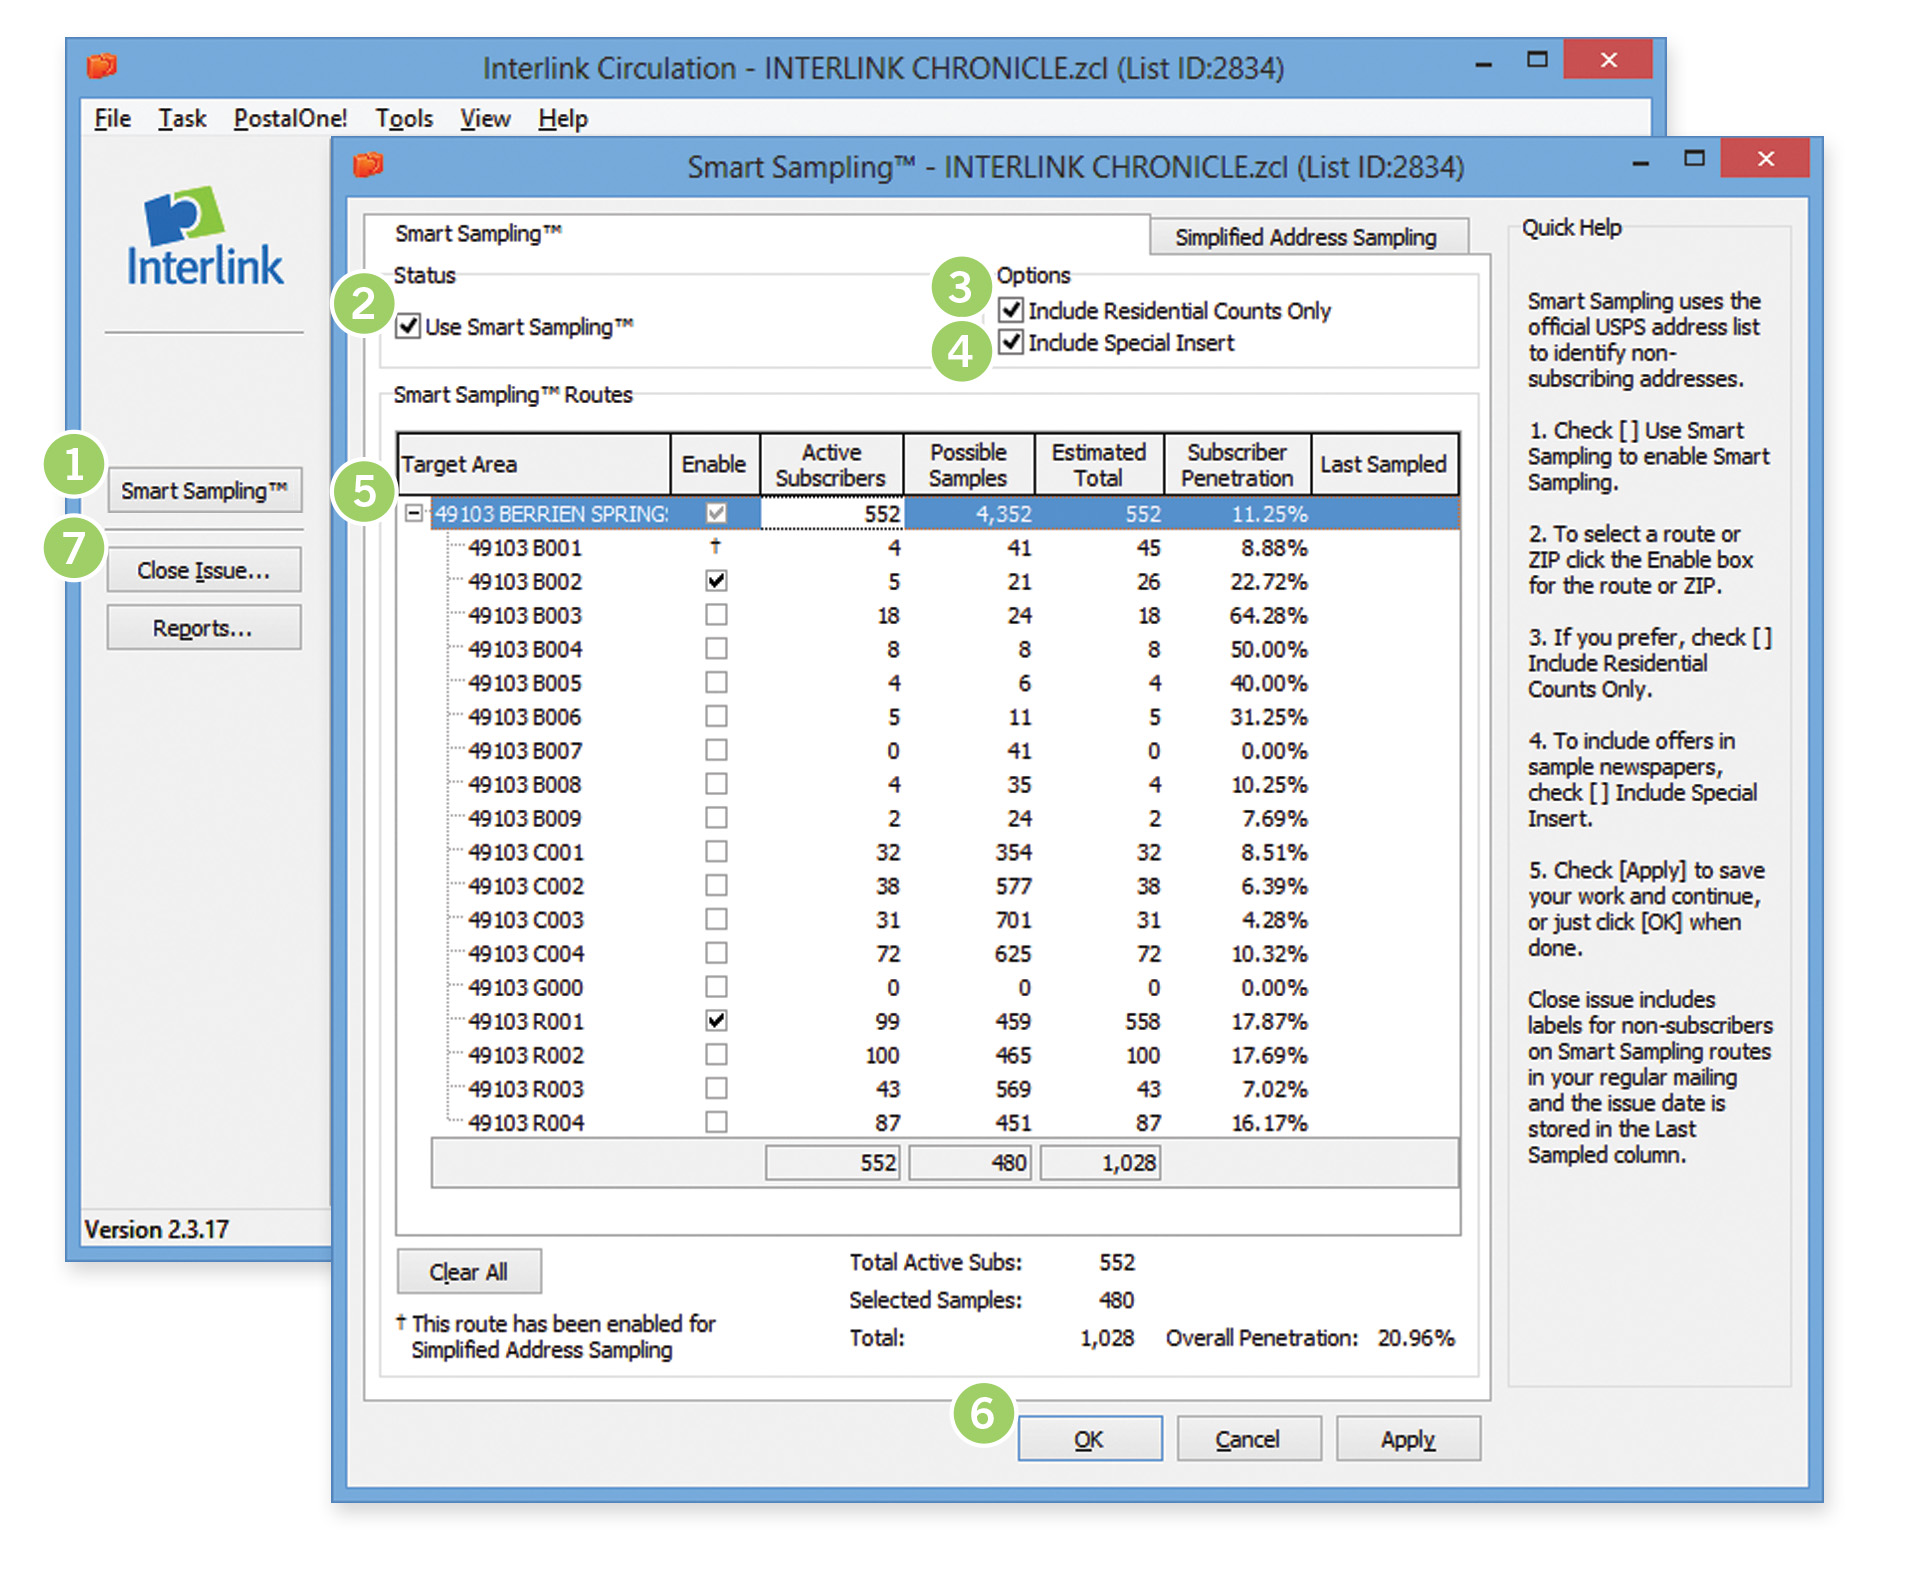Click the Overall Penetration 20.96% value
This screenshot has width=1905, height=1569.
(1416, 1337)
